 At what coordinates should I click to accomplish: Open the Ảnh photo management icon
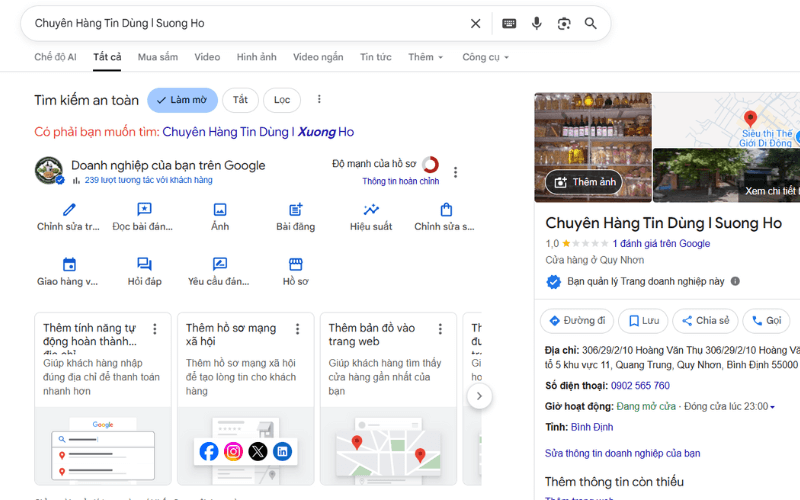[x=220, y=210]
